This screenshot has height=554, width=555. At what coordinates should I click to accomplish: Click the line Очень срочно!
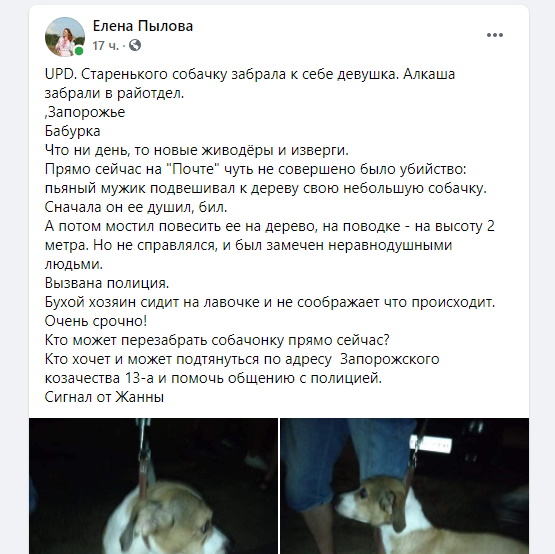96,321
